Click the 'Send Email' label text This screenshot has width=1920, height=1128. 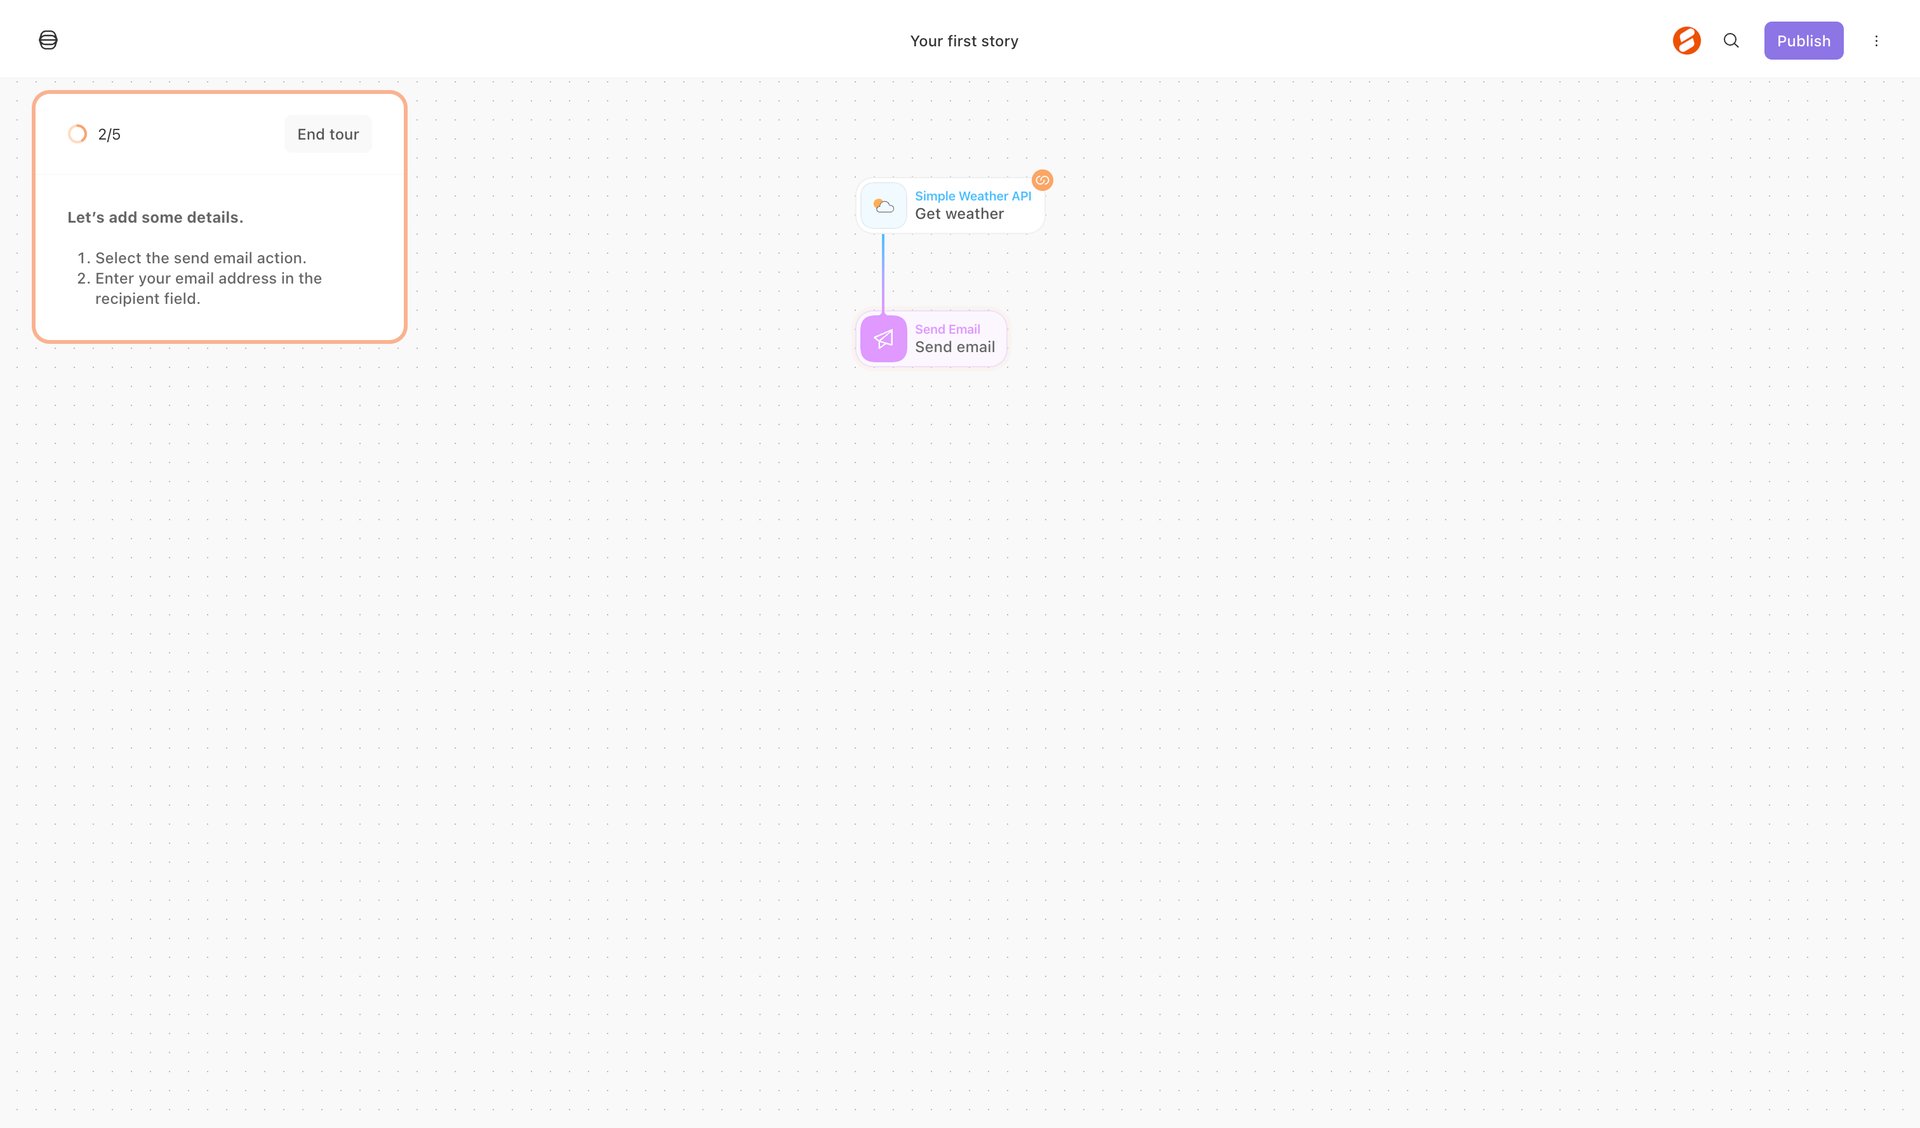pyautogui.click(x=947, y=329)
